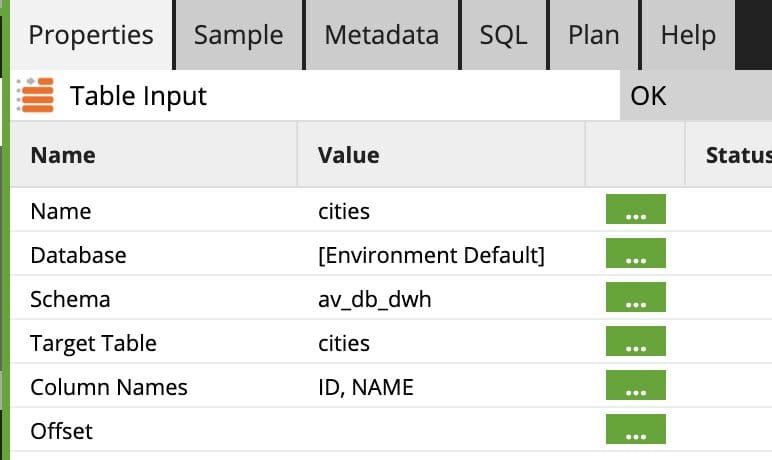This screenshot has width=772, height=460.
Task: Click the ellipsis button for Database
Action: [635, 255]
